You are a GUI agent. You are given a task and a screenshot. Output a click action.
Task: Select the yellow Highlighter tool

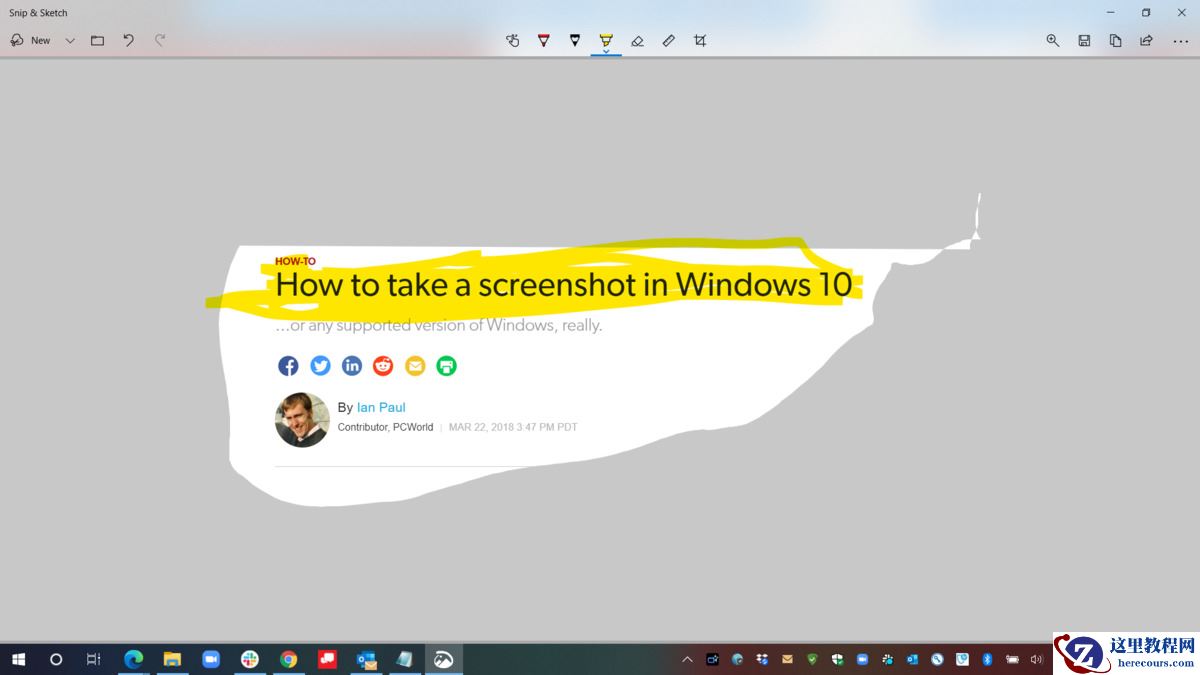coord(605,40)
